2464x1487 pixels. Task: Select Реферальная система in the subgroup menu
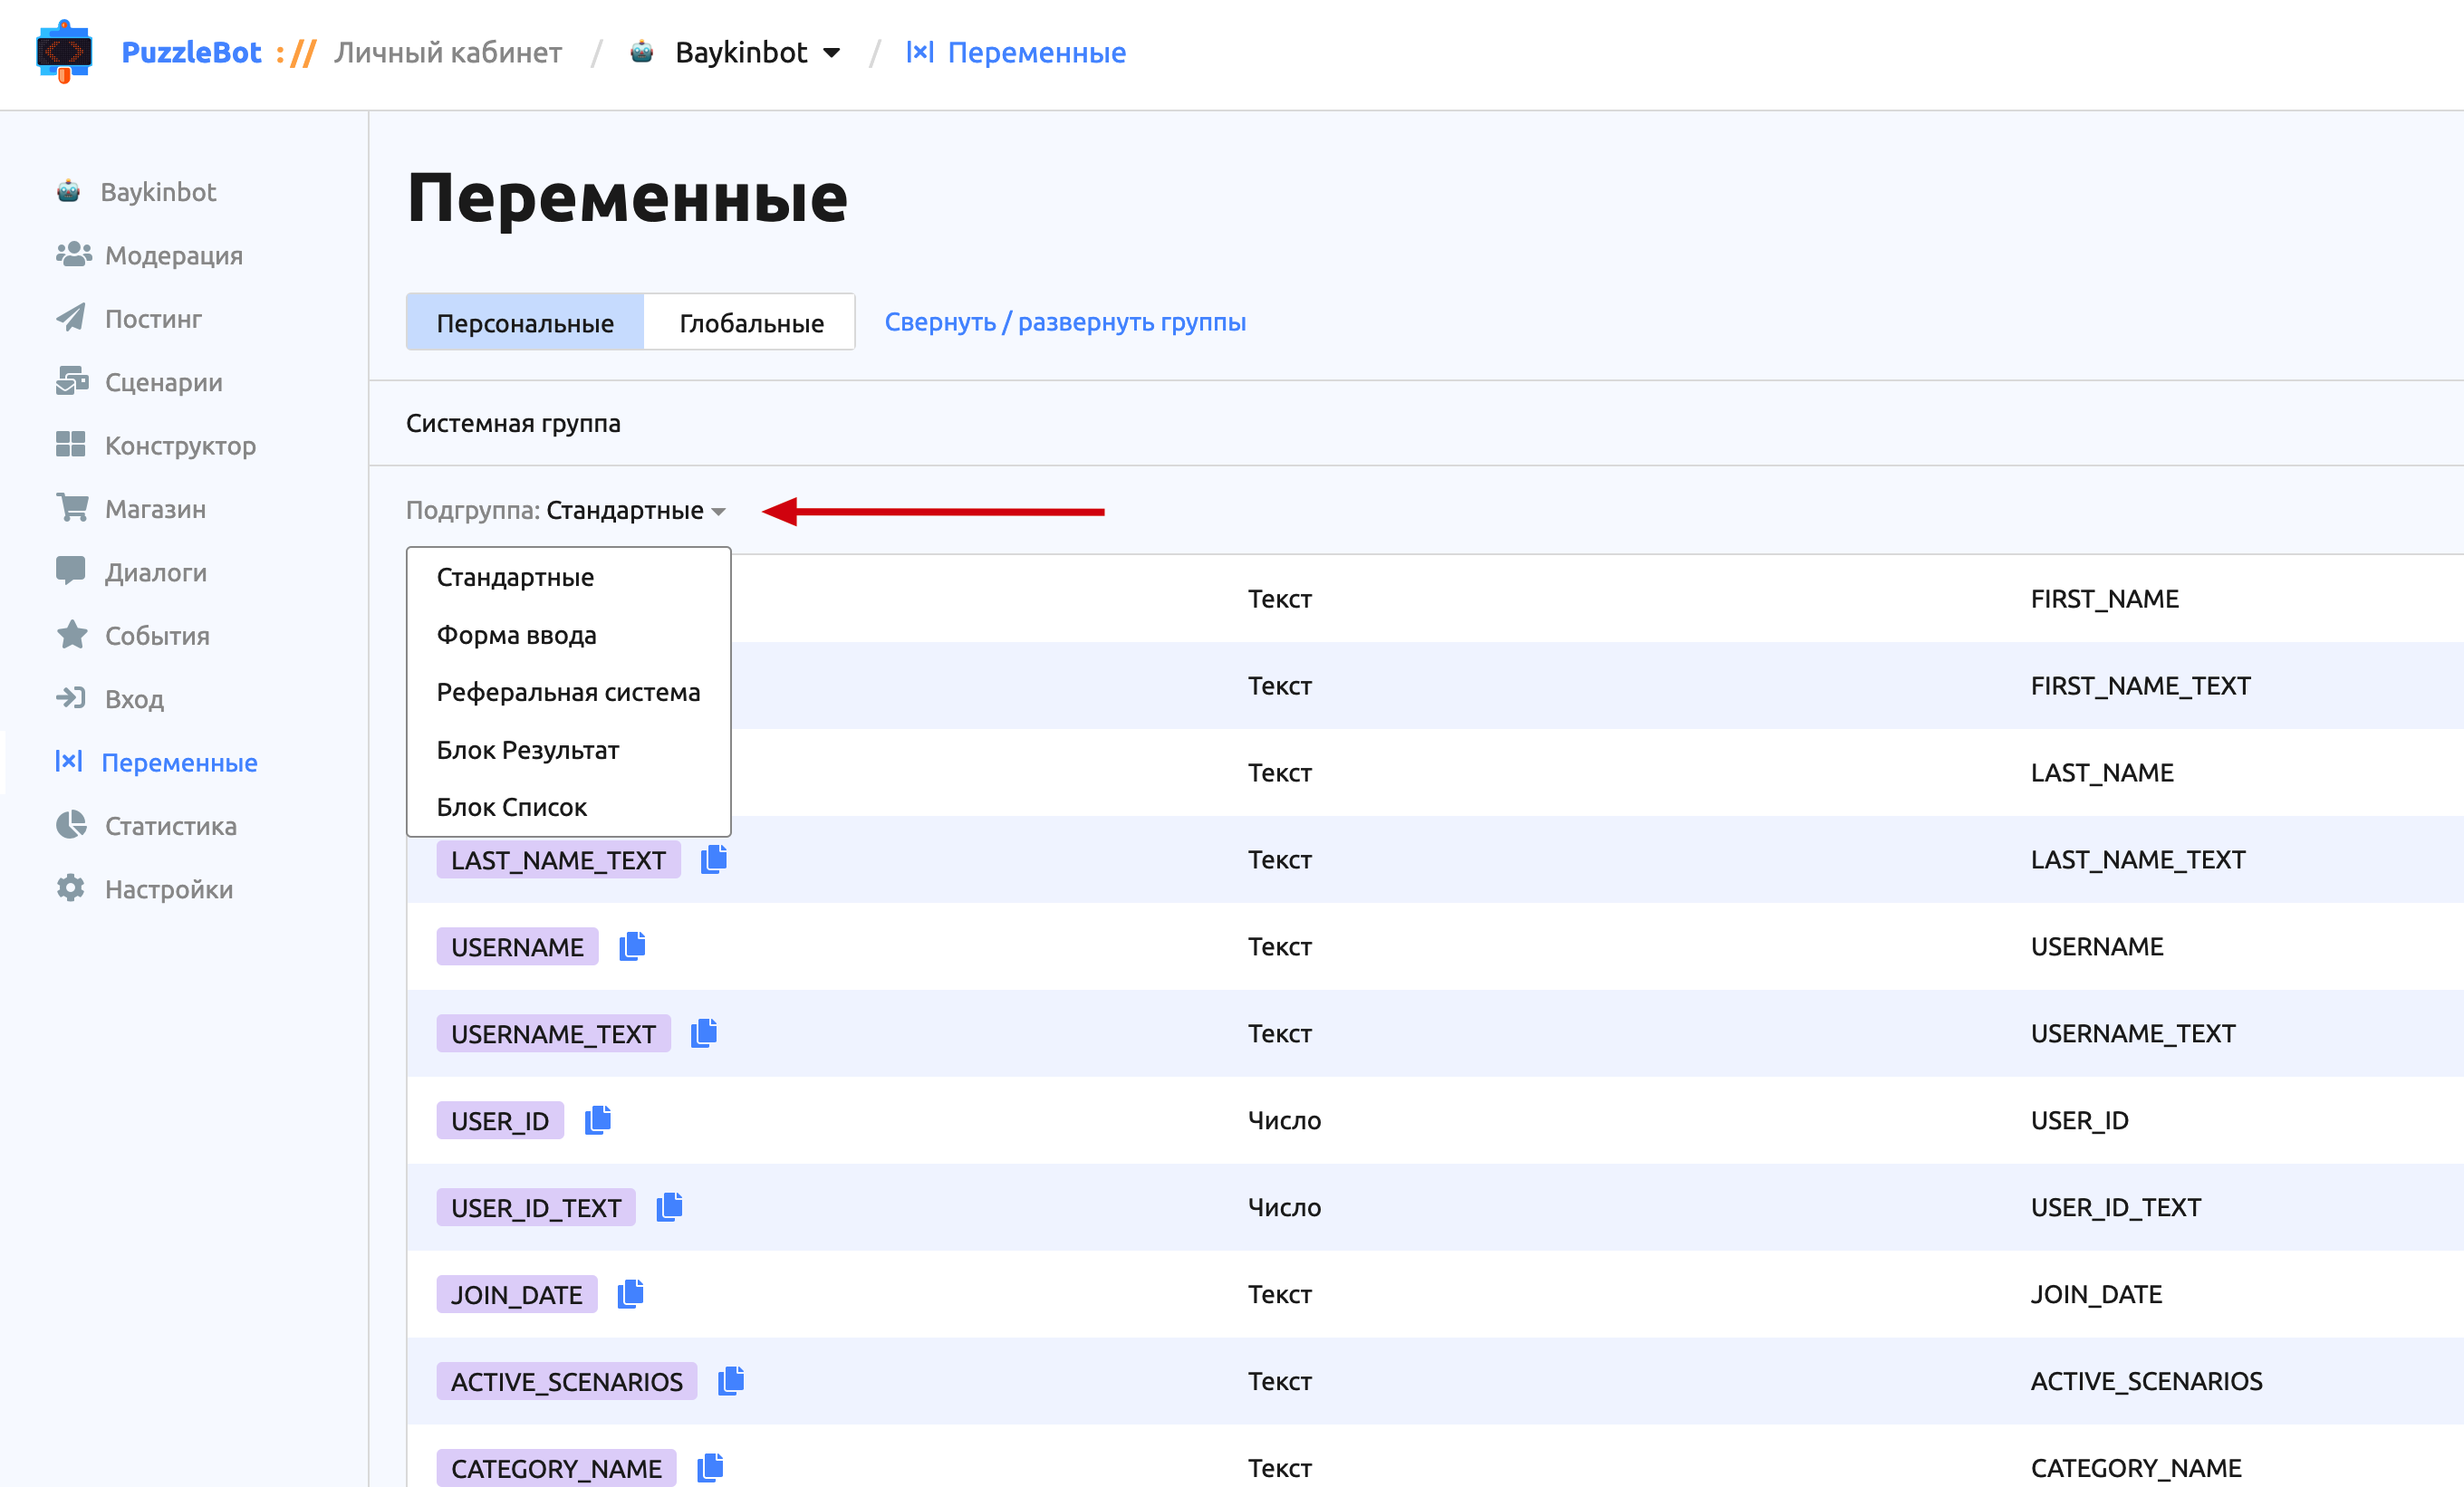(568, 692)
